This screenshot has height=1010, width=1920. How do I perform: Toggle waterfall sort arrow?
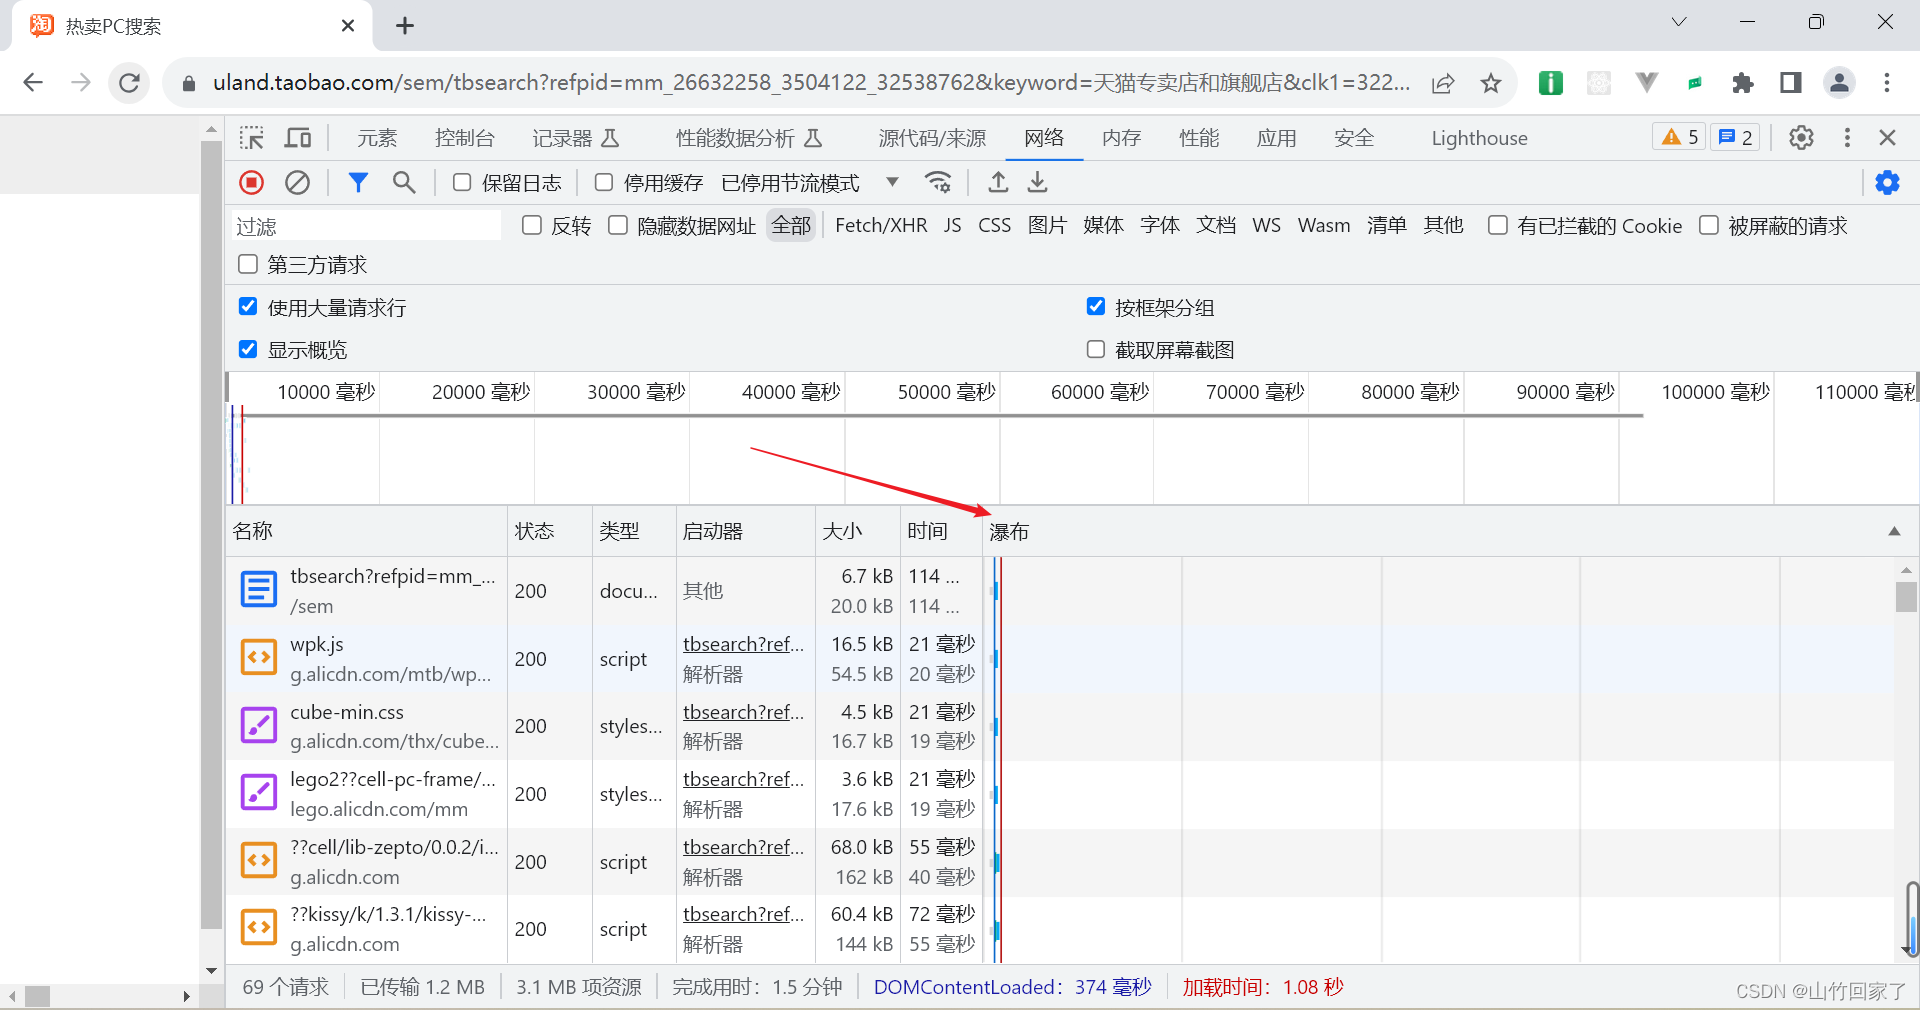click(x=1894, y=531)
